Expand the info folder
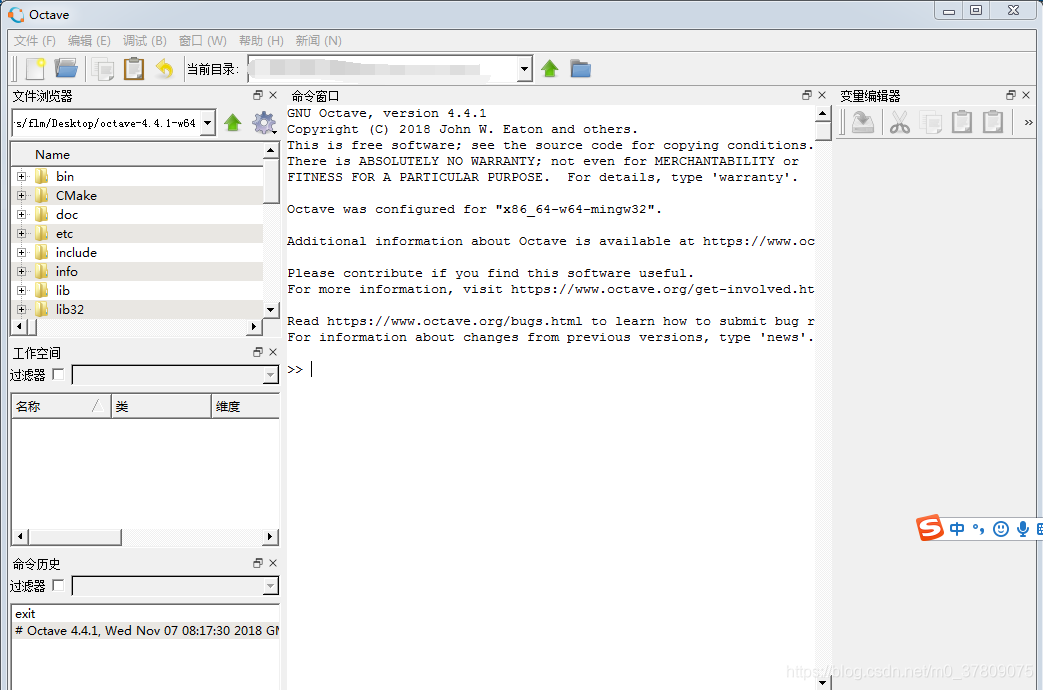 click(22, 271)
